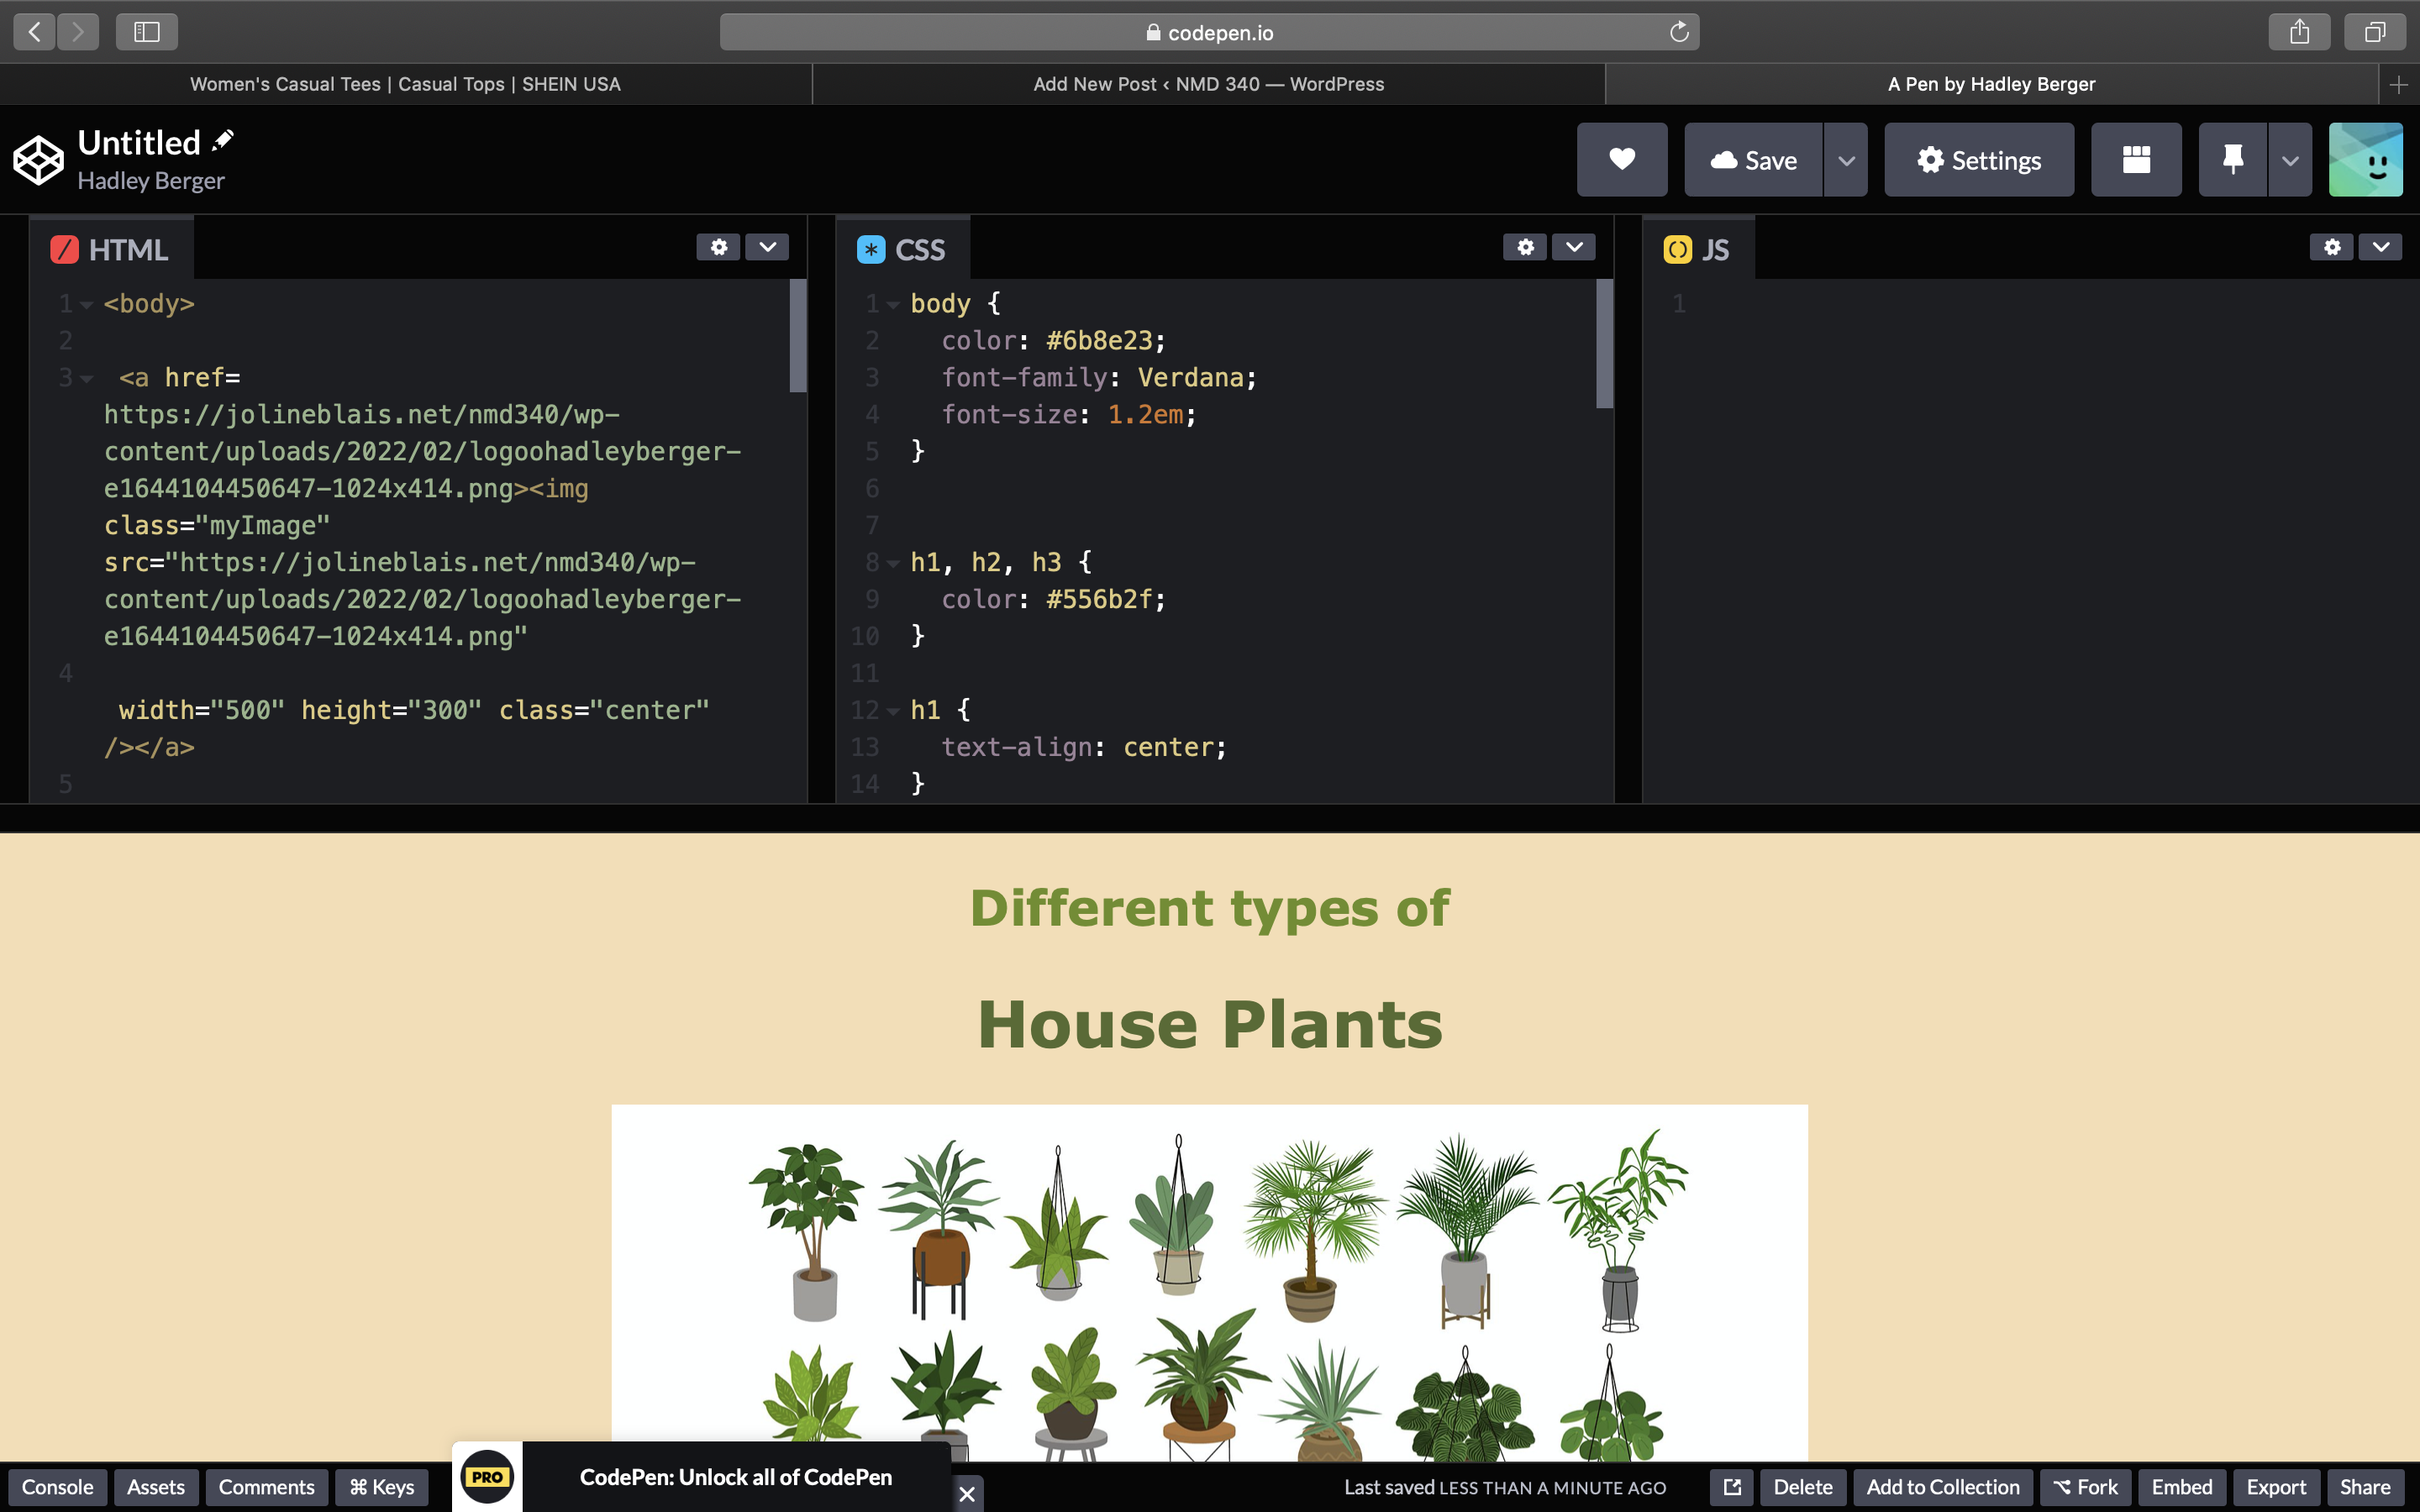Click the Settings button
2420x1512 pixels.
(1978, 160)
